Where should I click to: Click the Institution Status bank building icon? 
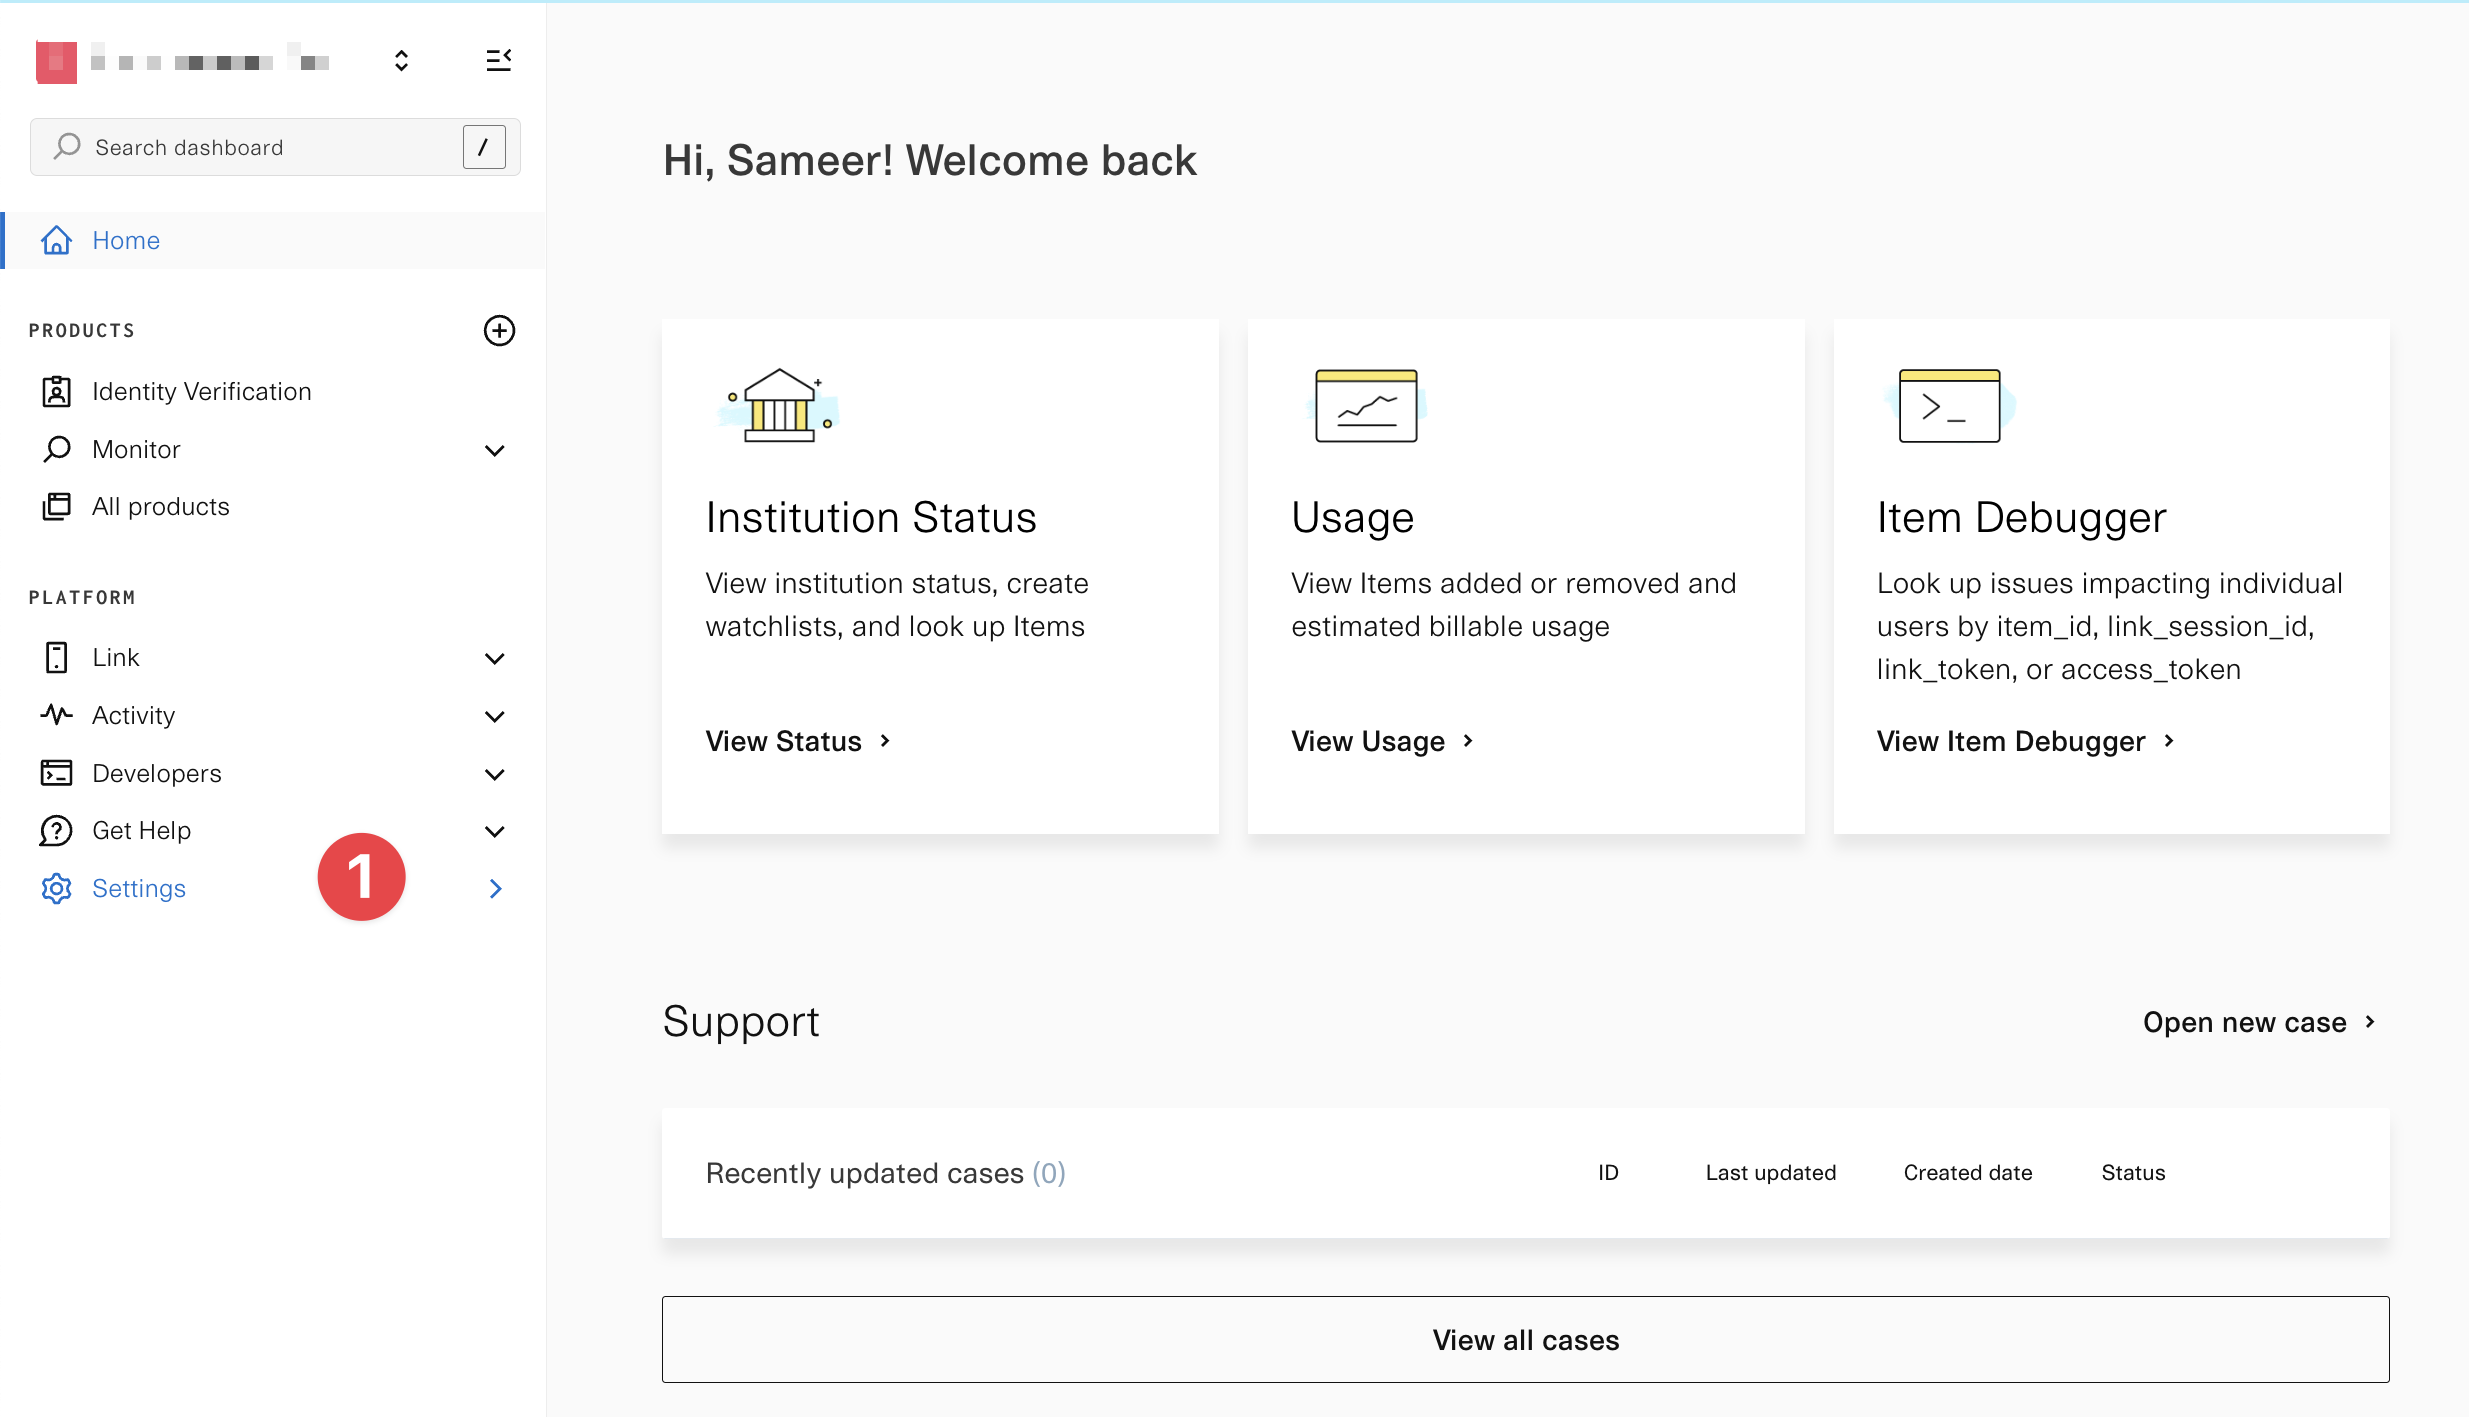point(780,406)
